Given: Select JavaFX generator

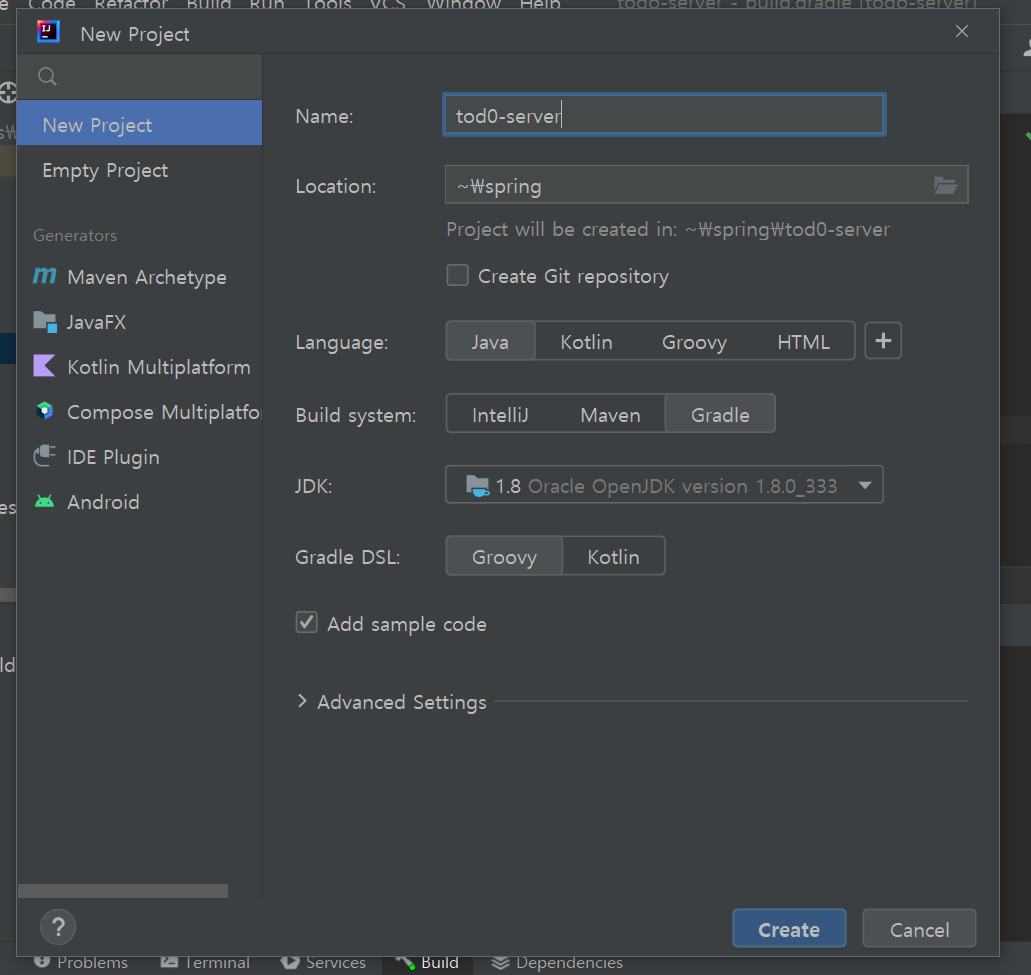Looking at the screenshot, I should point(139,321).
